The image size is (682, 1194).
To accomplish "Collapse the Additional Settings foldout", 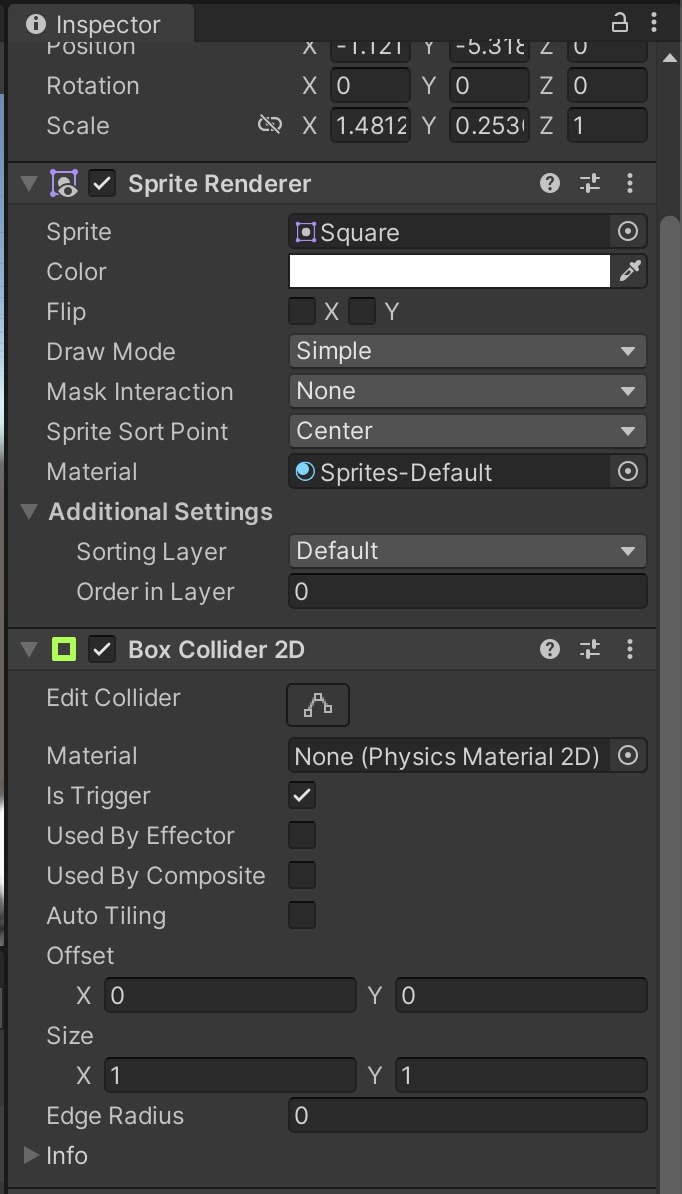I will [29, 512].
